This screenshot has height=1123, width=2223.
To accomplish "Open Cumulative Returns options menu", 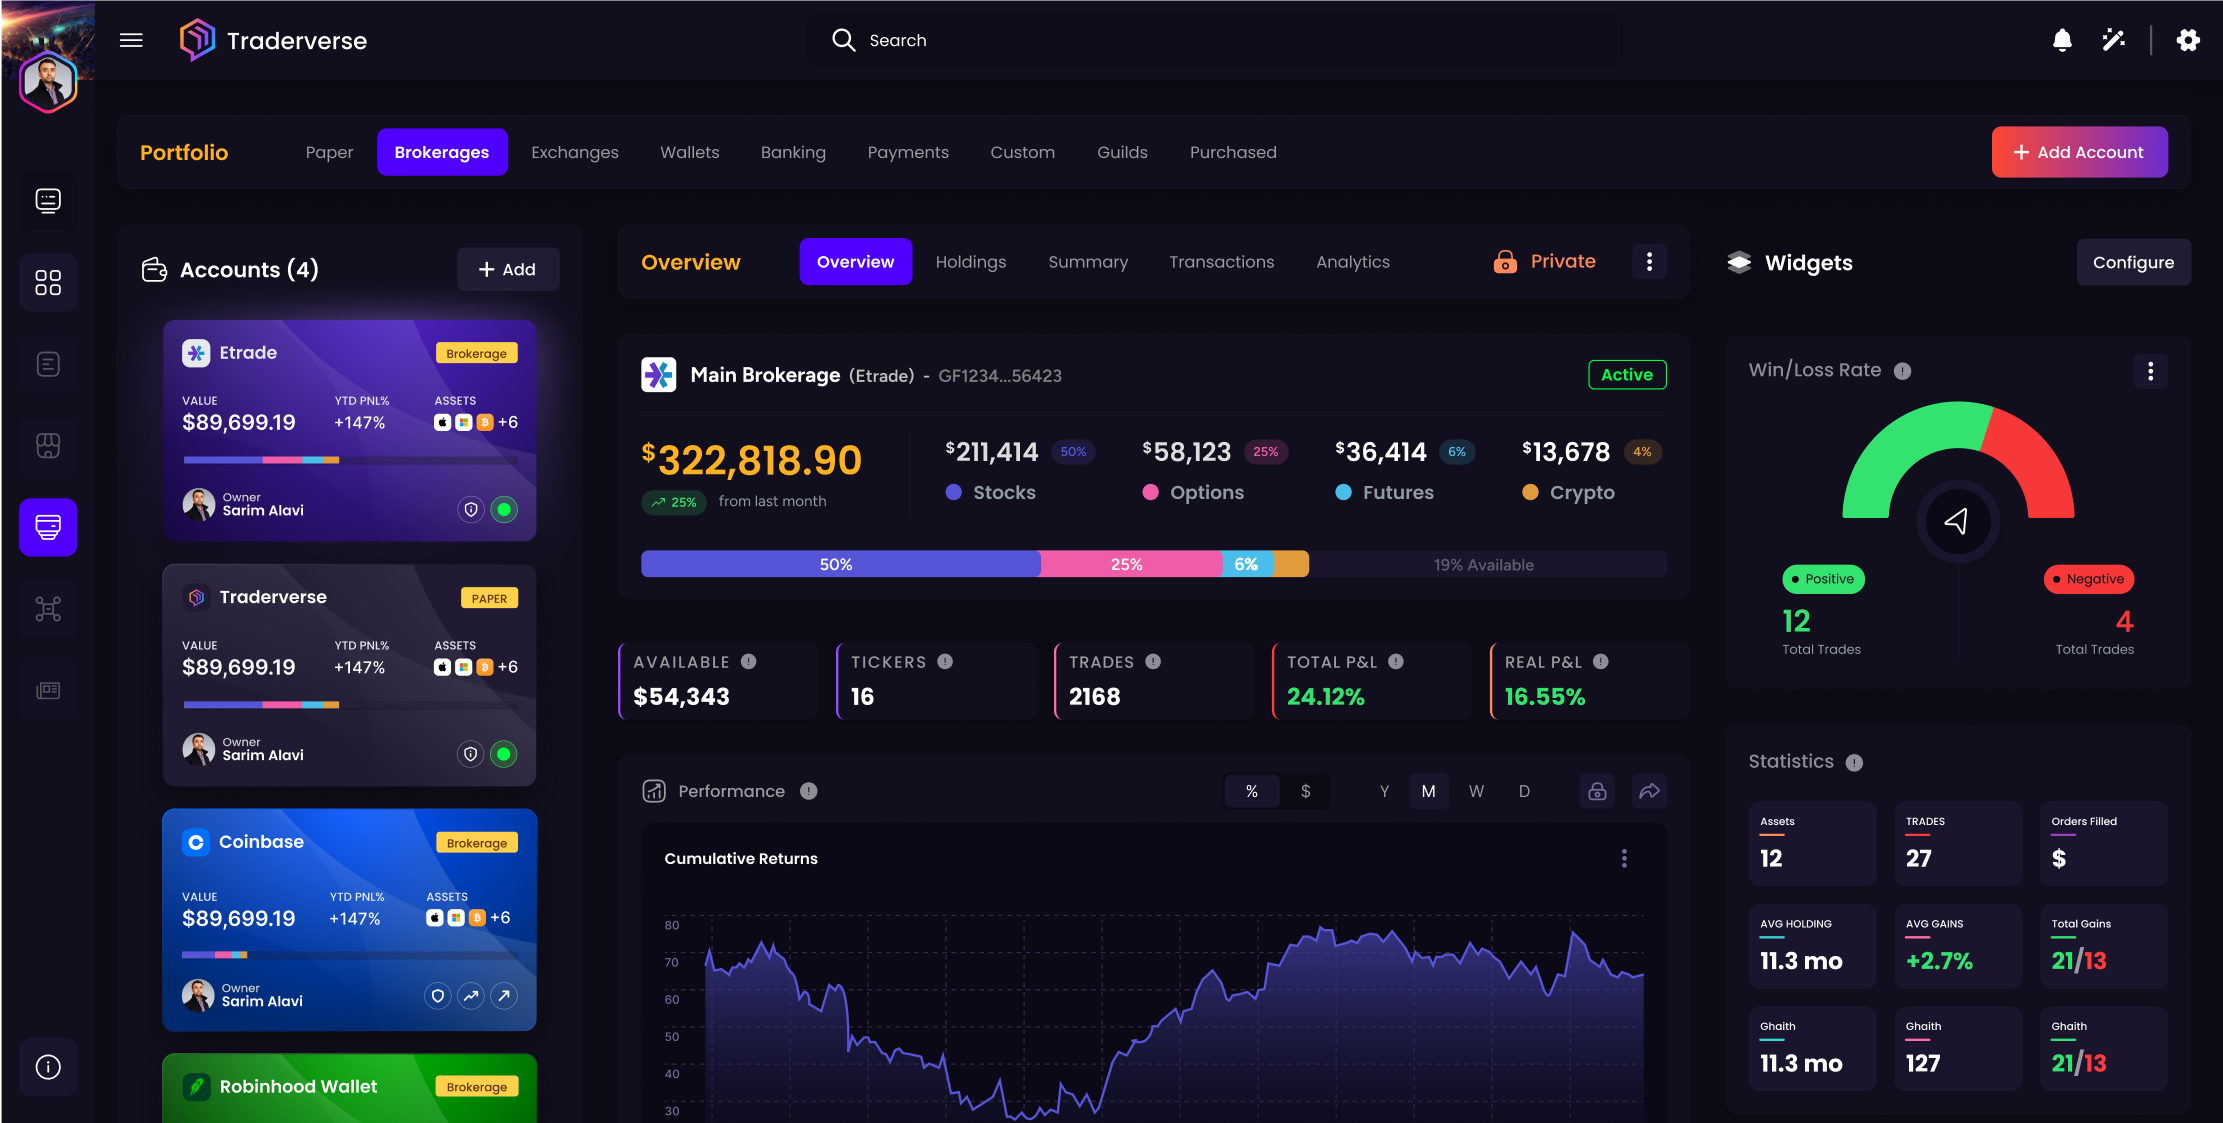I will pyautogui.click(x=1624, y=858).
